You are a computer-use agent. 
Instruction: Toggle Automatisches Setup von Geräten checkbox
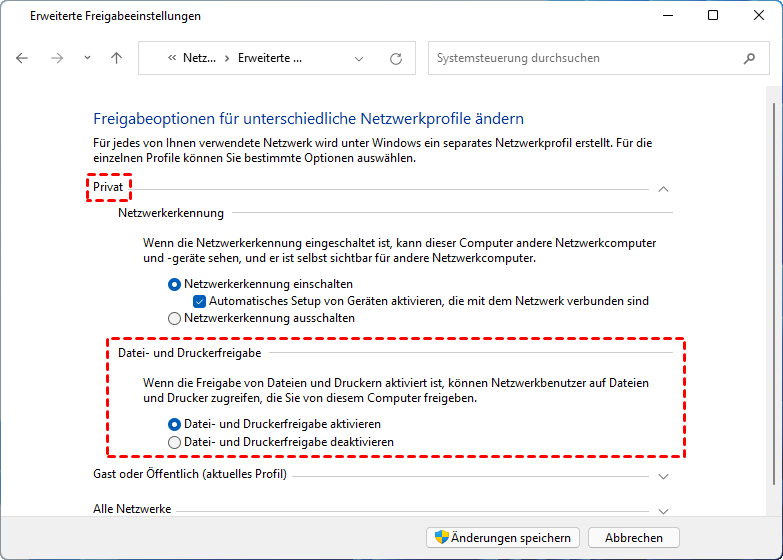[x=200, y=301]
